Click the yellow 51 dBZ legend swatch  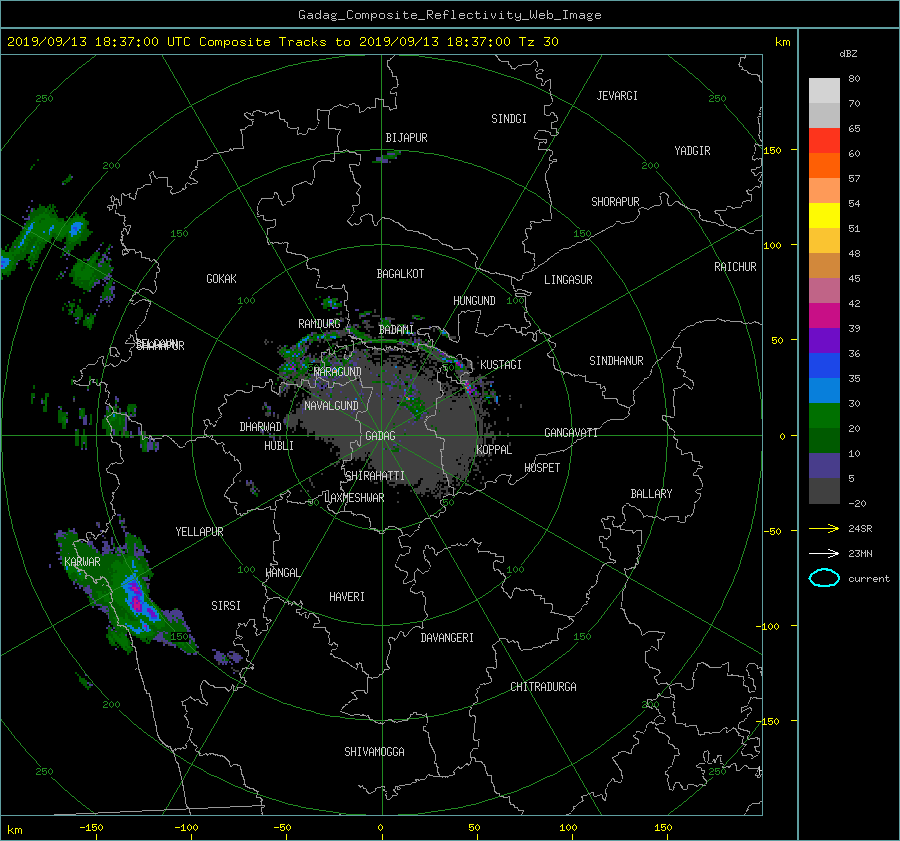tap(824, 215)
